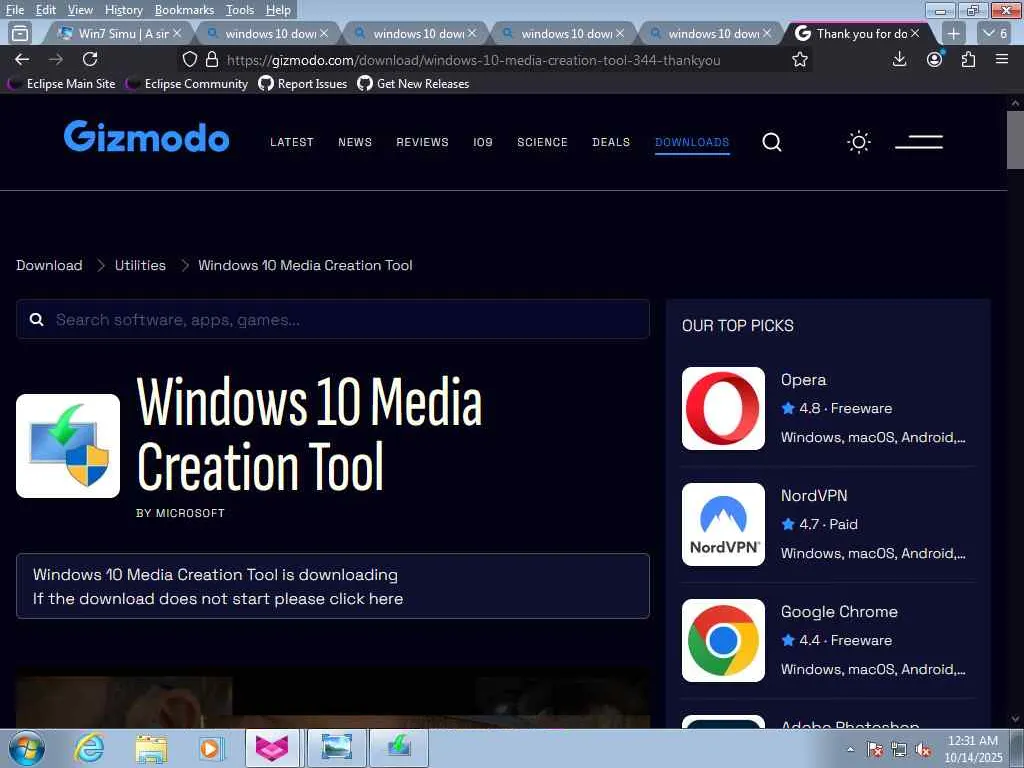Click the Windows 10 Media Creation Tool breadcrumb
Screen dimensions: 1024x768
305,265
